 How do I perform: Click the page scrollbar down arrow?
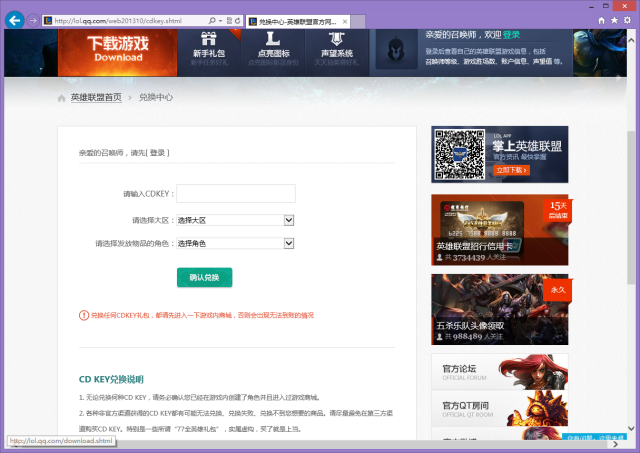[x=631, y=429]
